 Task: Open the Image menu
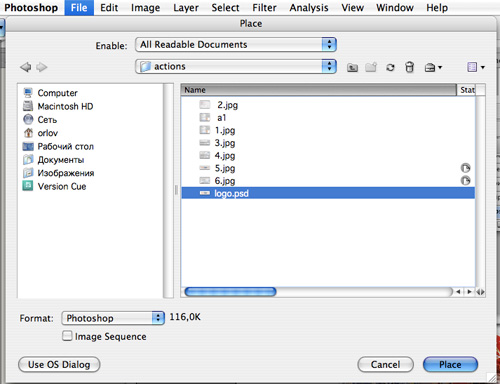[x=145, y=8]
